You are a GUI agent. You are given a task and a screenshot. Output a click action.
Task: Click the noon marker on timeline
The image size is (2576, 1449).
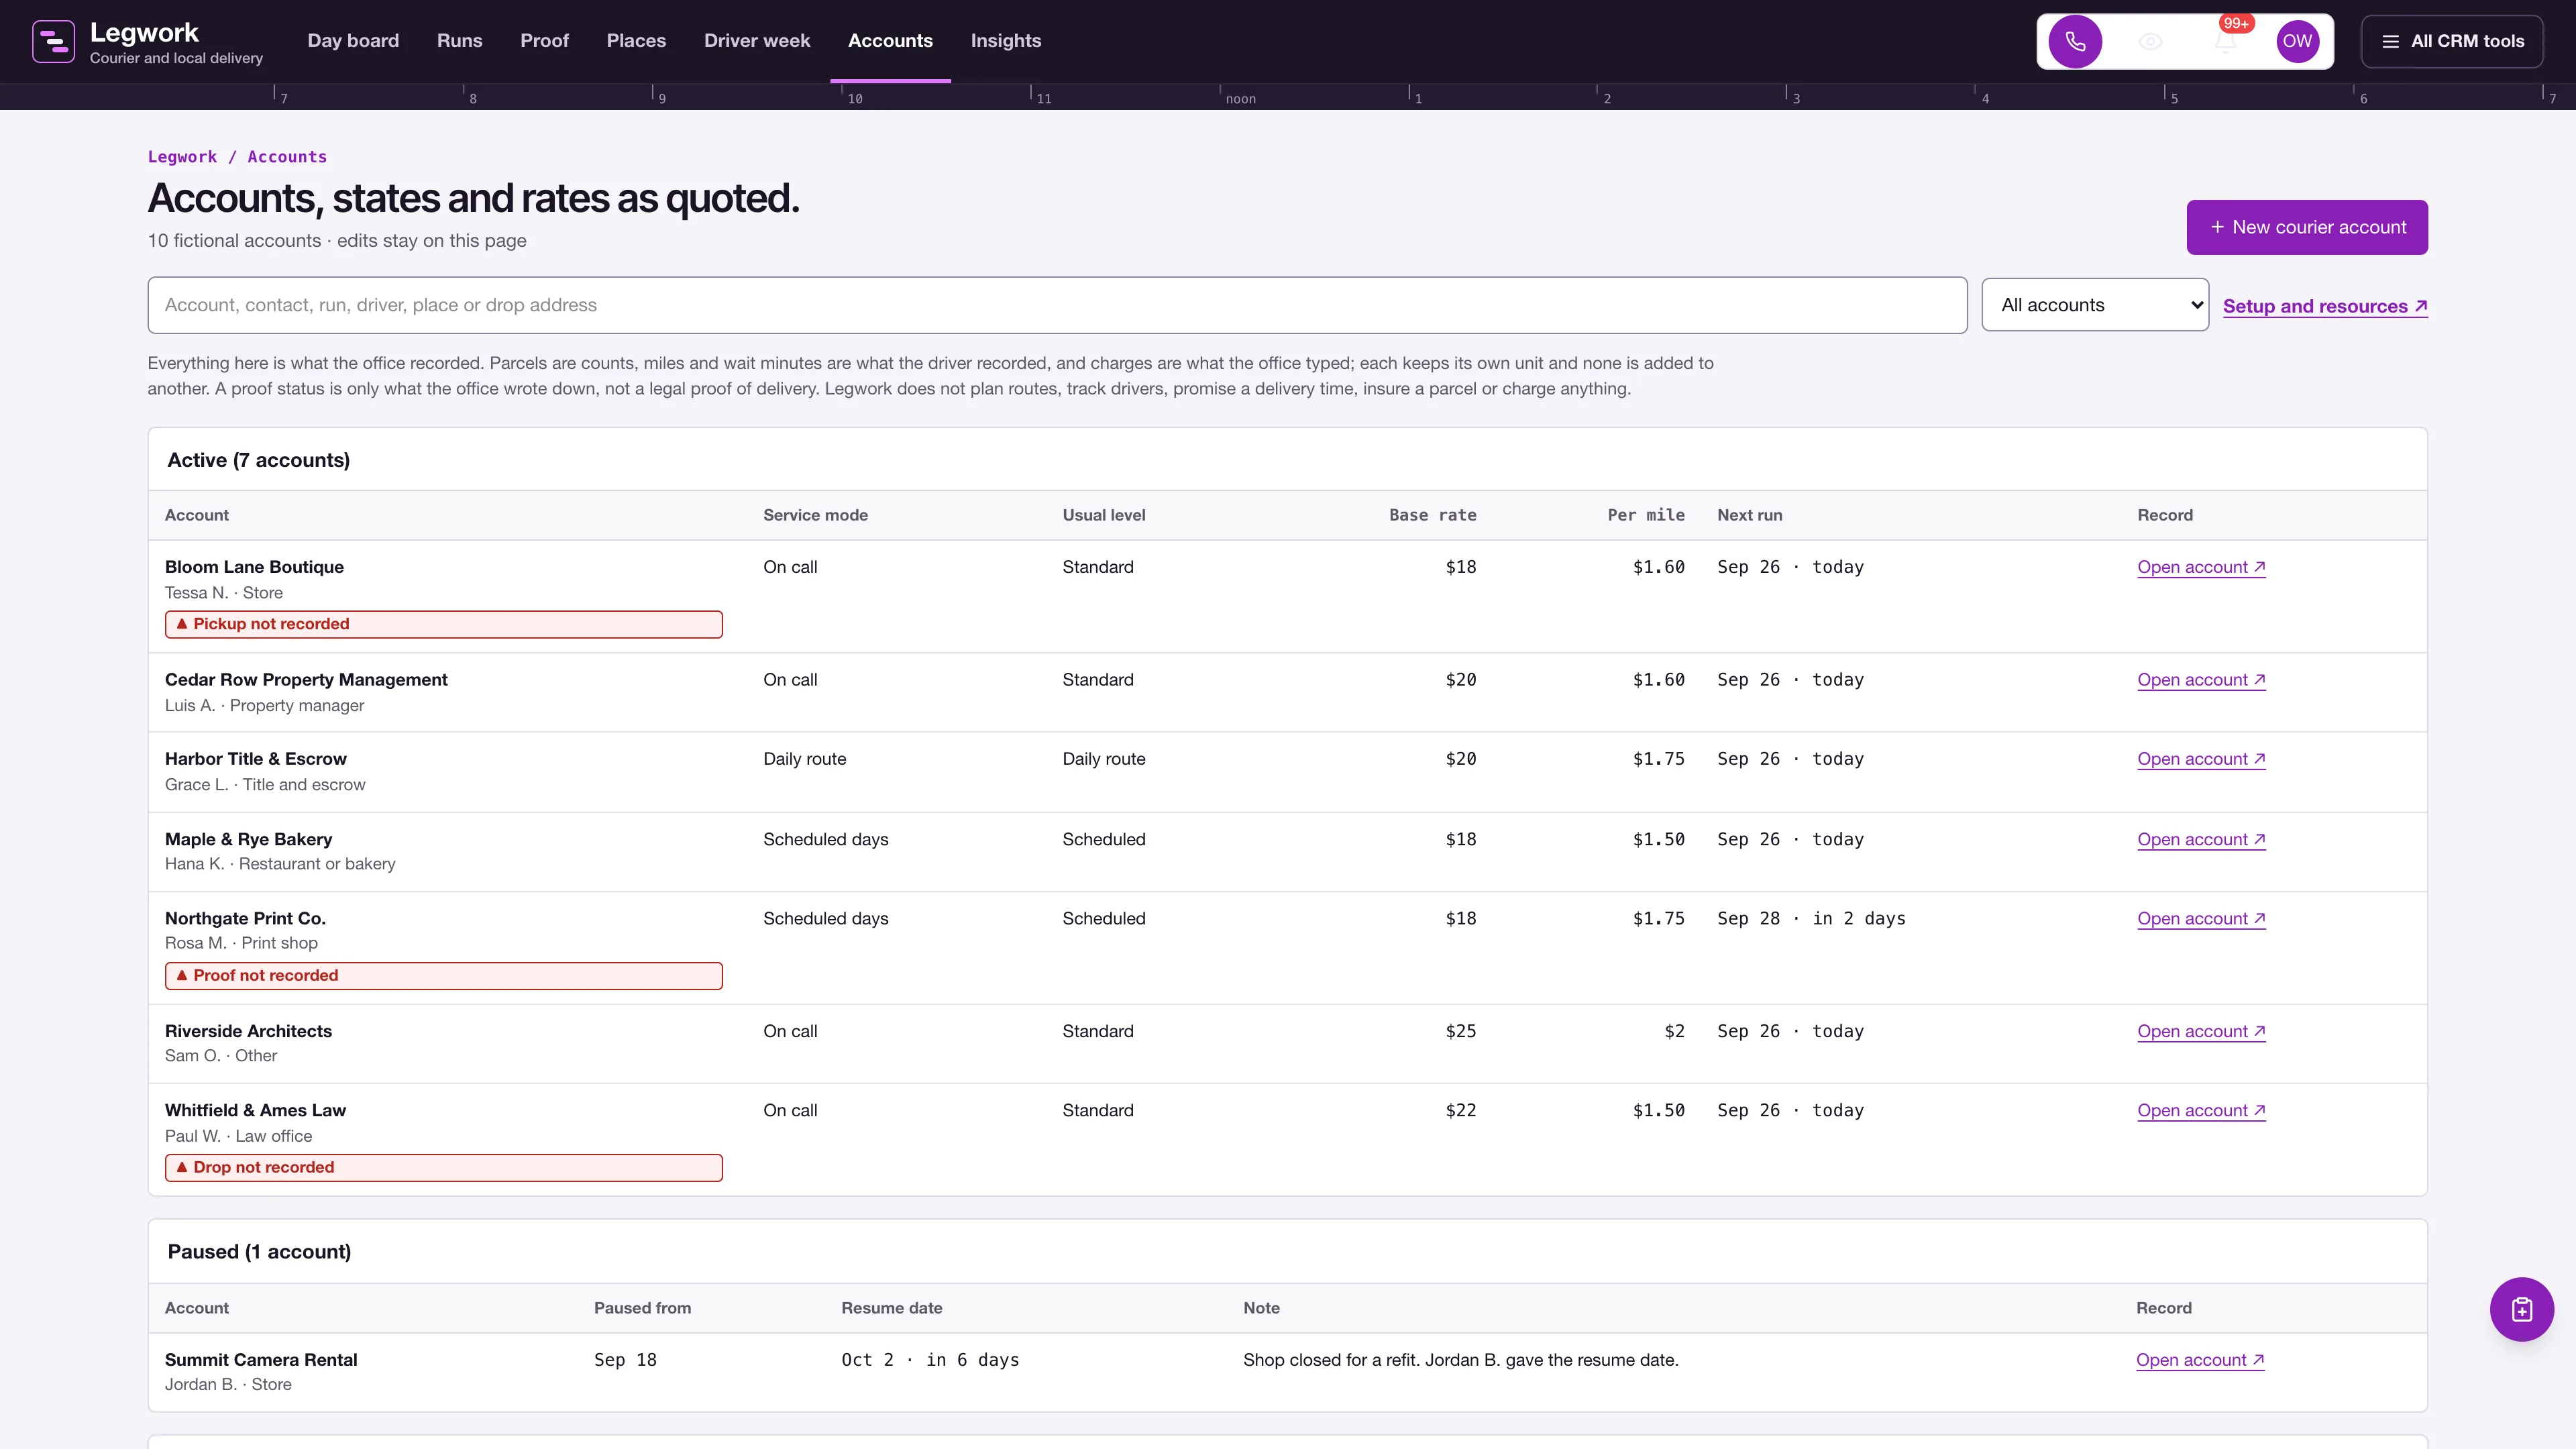[1240, 98]
